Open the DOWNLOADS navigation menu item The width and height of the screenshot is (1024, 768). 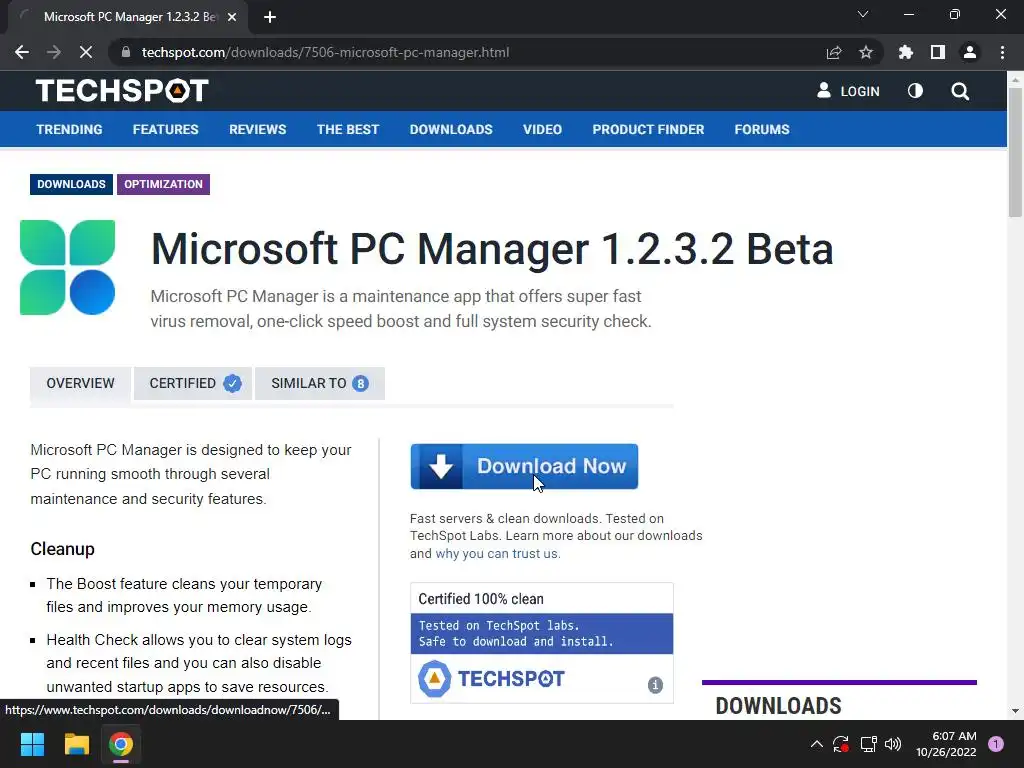click(451, 129)
